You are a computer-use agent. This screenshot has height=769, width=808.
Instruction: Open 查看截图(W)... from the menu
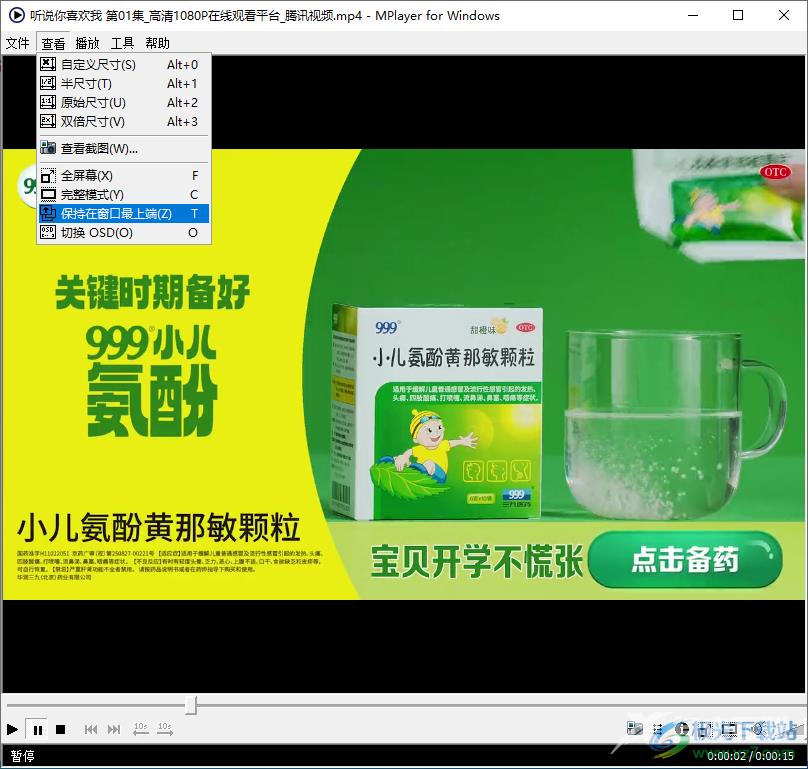click(124, 148)
